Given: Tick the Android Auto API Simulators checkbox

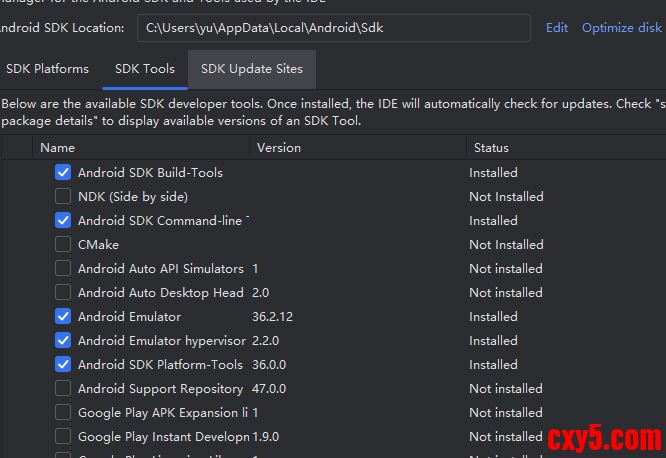Looking at the screenshot, I should [63, 269].
